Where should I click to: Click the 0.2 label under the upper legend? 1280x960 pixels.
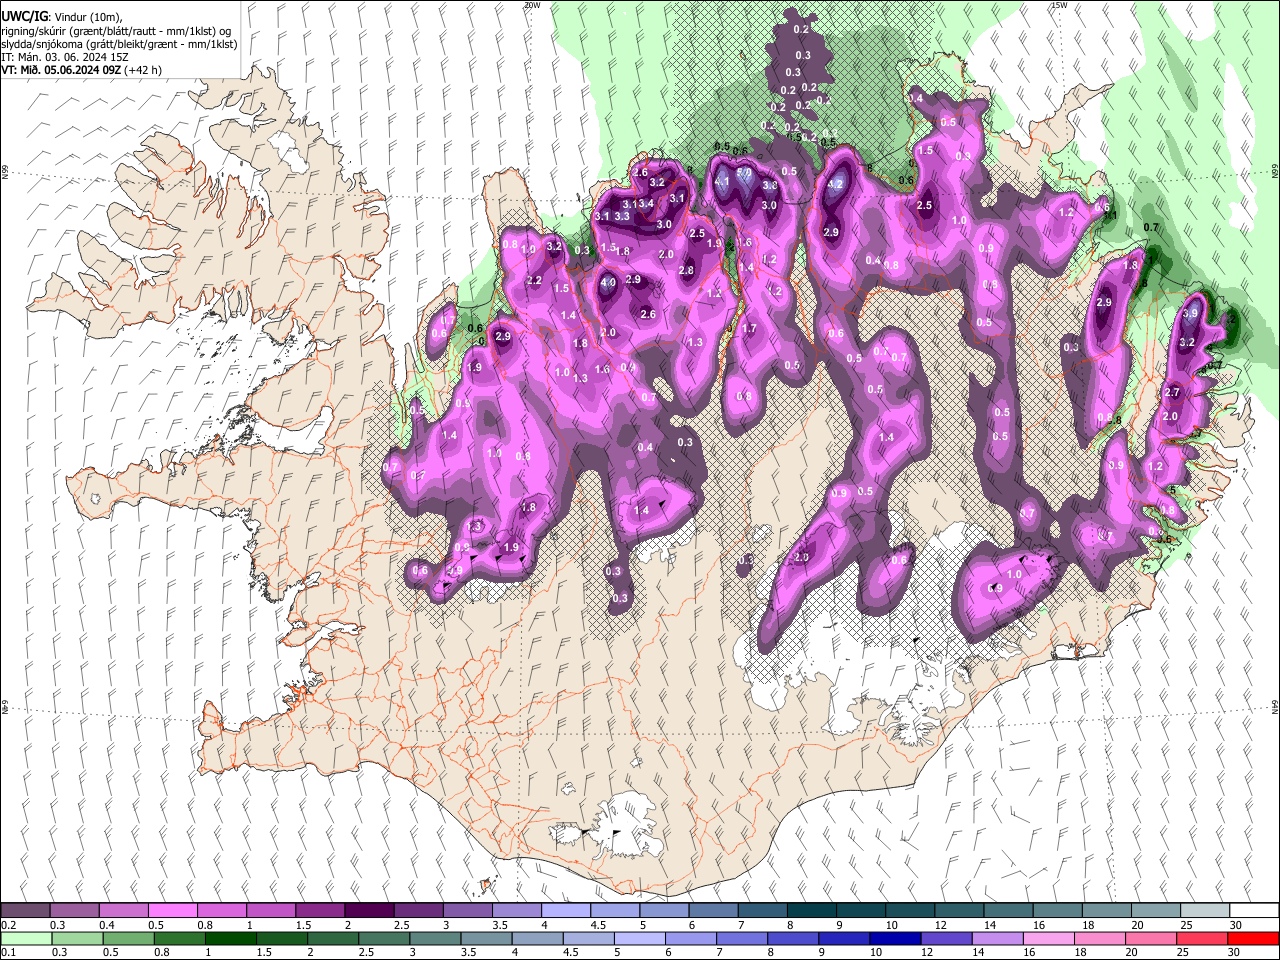point(8,925)
